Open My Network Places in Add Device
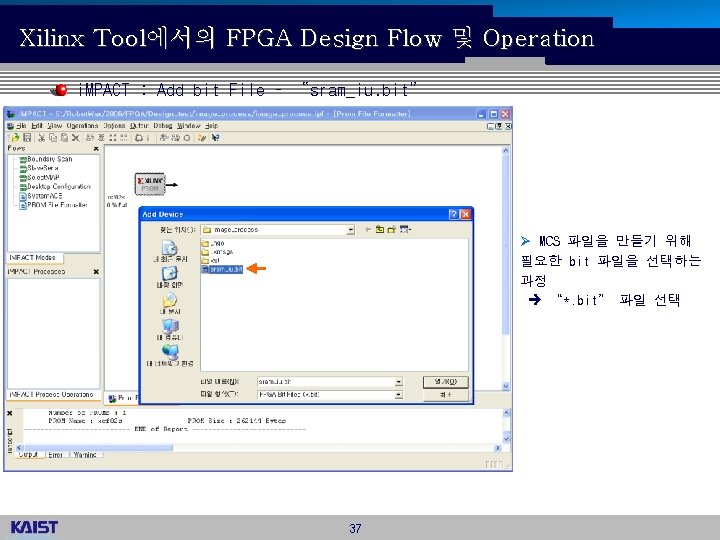The width and height of the screenshot is (720, 540). point(170,356)
